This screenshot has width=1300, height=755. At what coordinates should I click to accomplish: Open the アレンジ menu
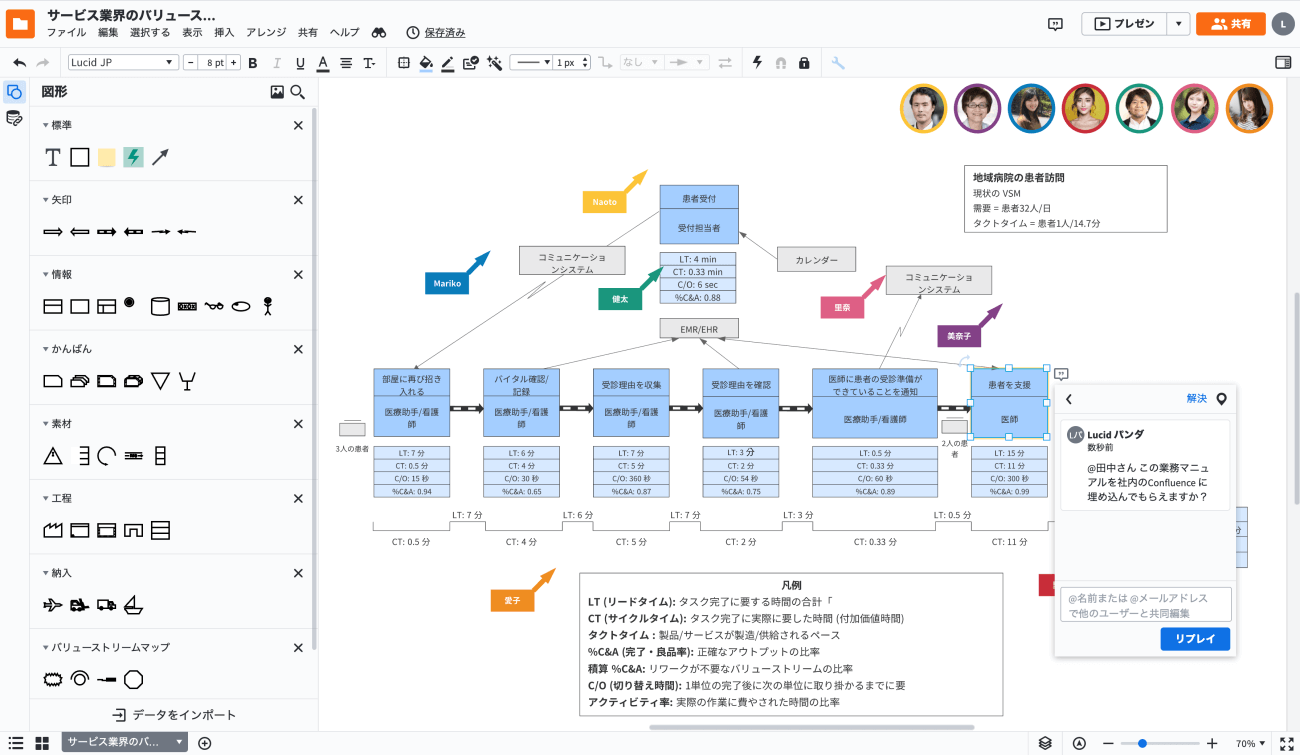tap(265, 32)
